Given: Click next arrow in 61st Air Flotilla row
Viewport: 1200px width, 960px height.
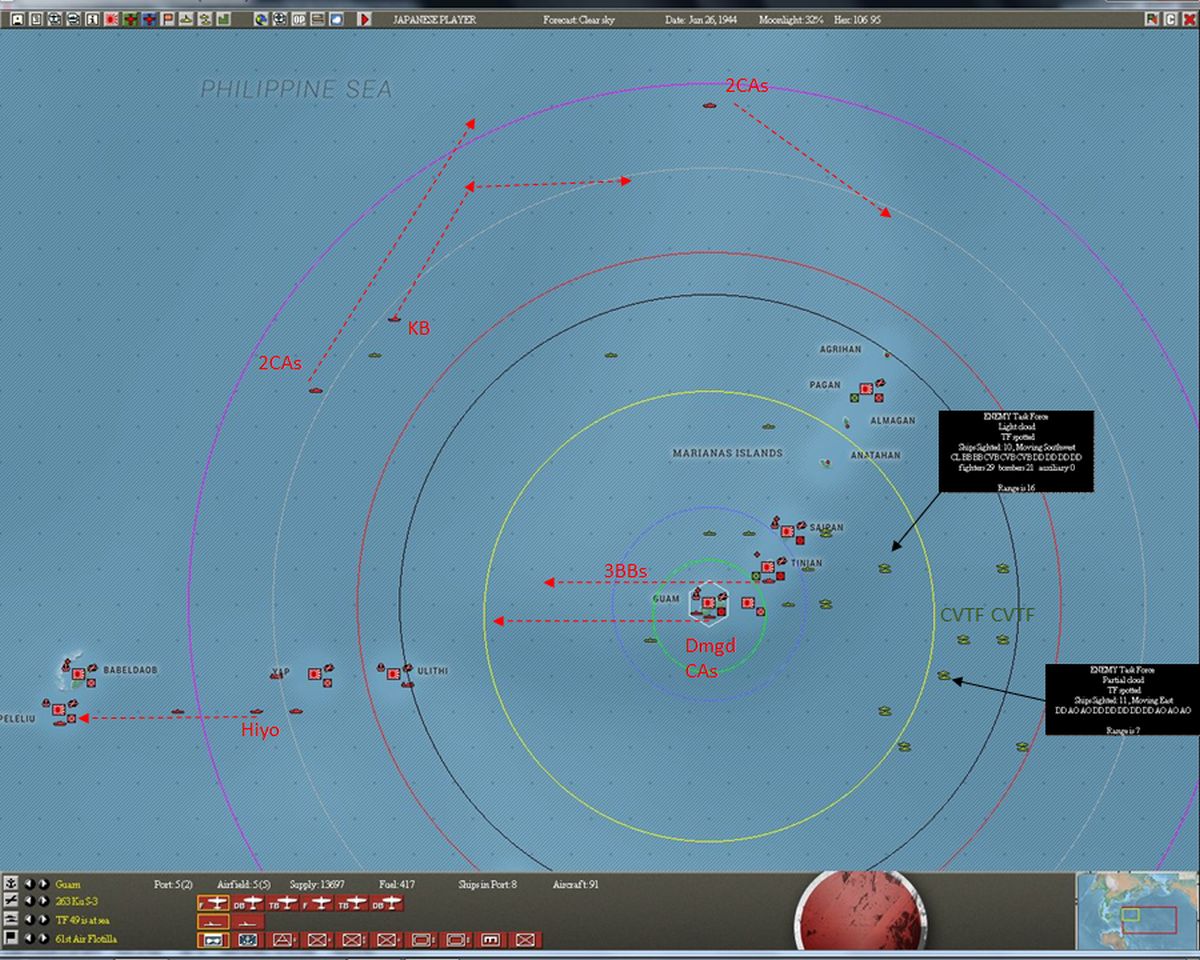Looking at the screenshot, I should tap(43, 938).
